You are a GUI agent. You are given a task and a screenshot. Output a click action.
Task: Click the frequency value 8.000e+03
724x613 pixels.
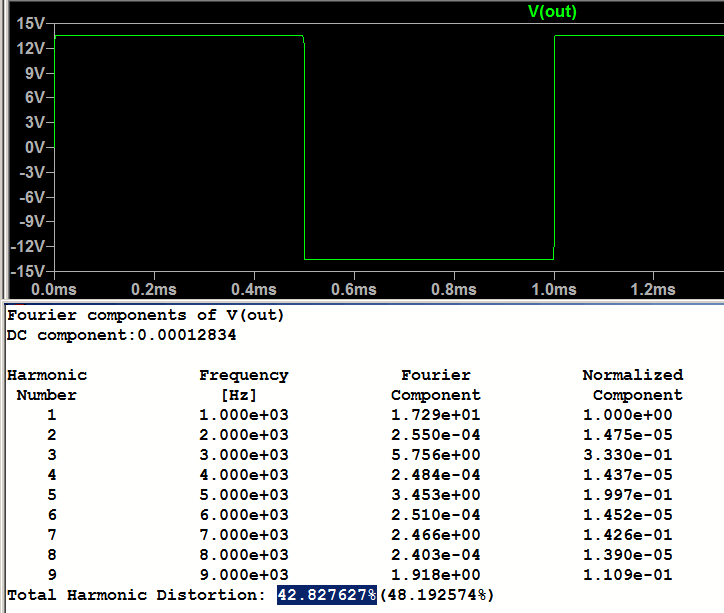(244, 555)
